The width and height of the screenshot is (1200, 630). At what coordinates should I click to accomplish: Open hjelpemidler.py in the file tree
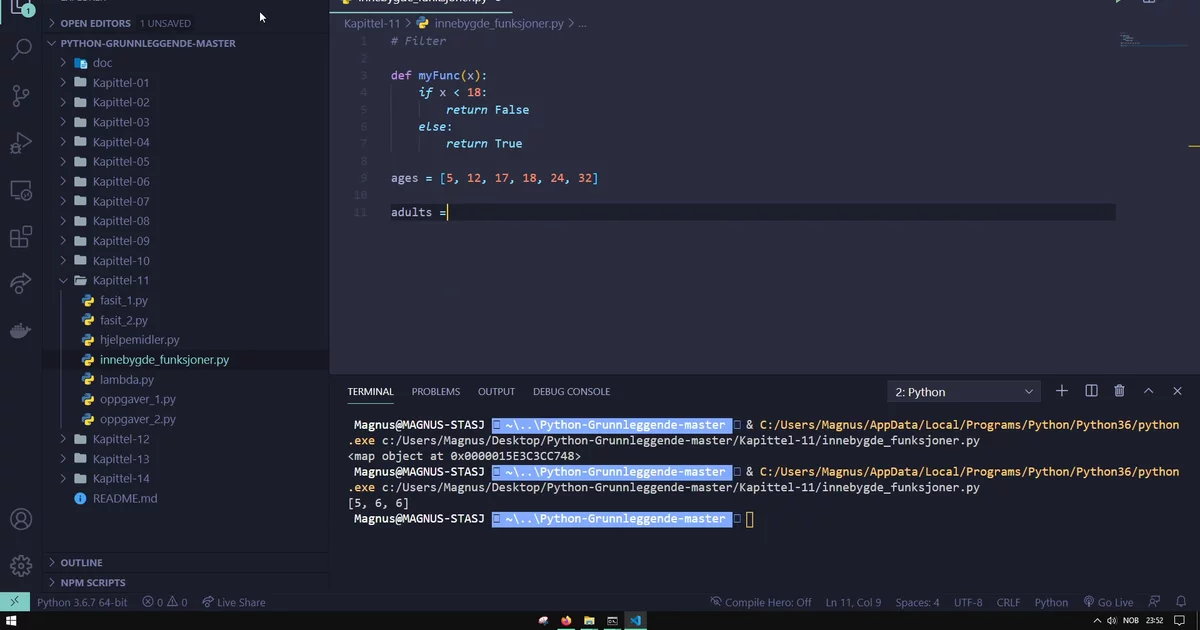(140, 340)
